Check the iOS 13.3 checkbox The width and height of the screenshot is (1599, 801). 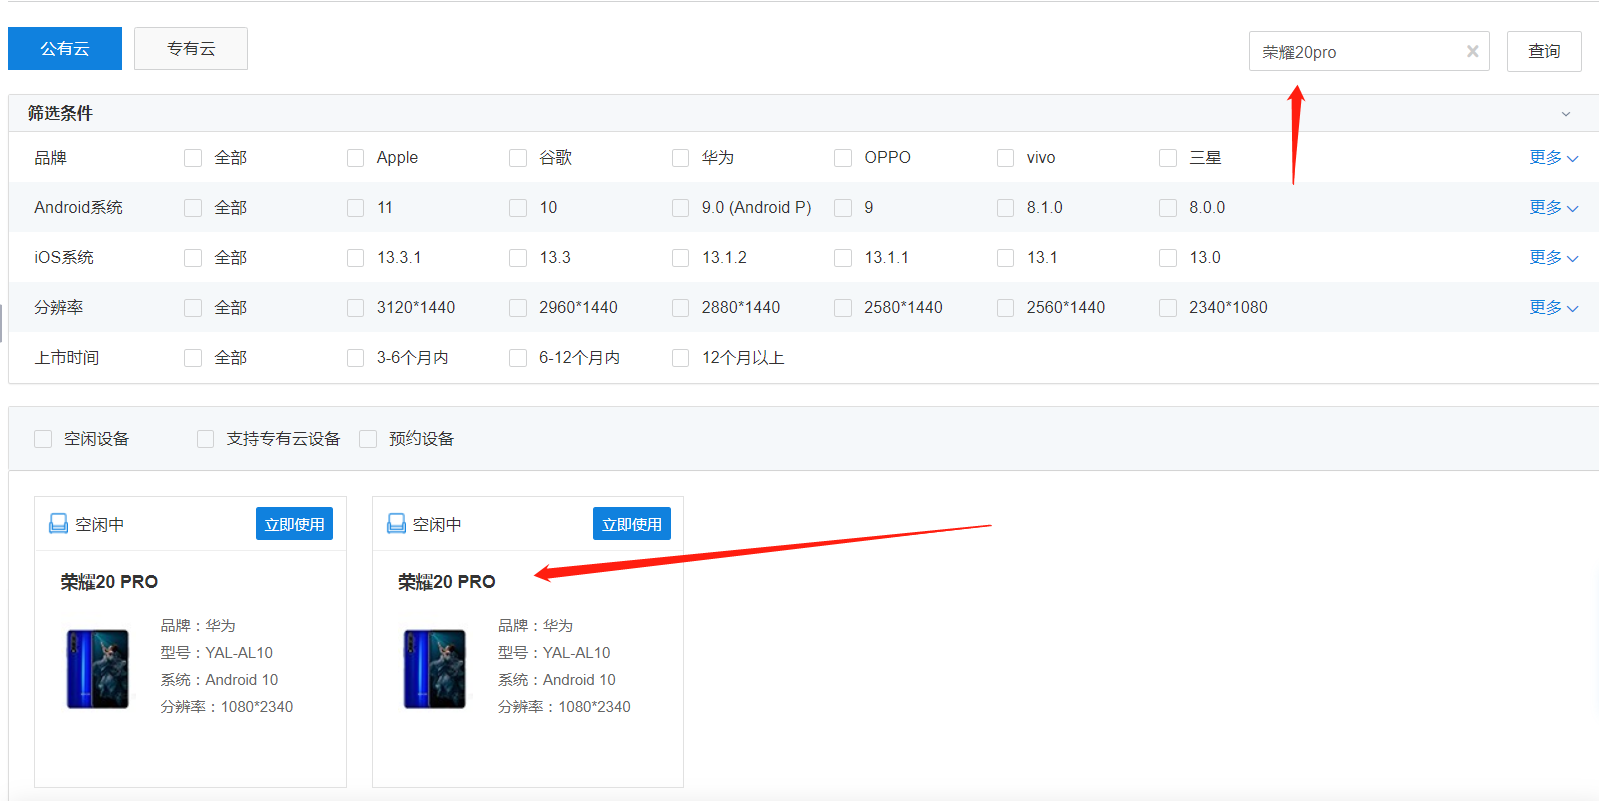[518, 258]
